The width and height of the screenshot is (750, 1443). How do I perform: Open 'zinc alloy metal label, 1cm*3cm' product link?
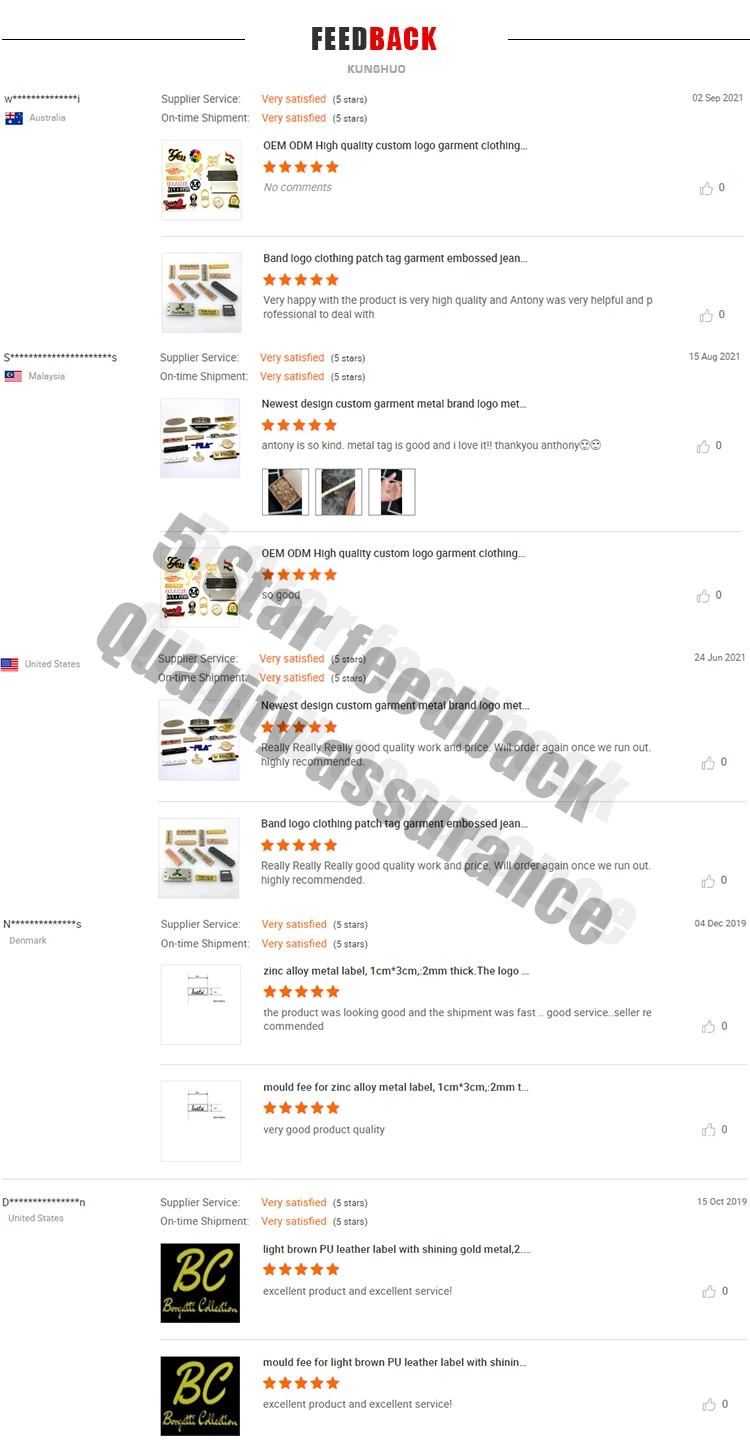[396, 971]
